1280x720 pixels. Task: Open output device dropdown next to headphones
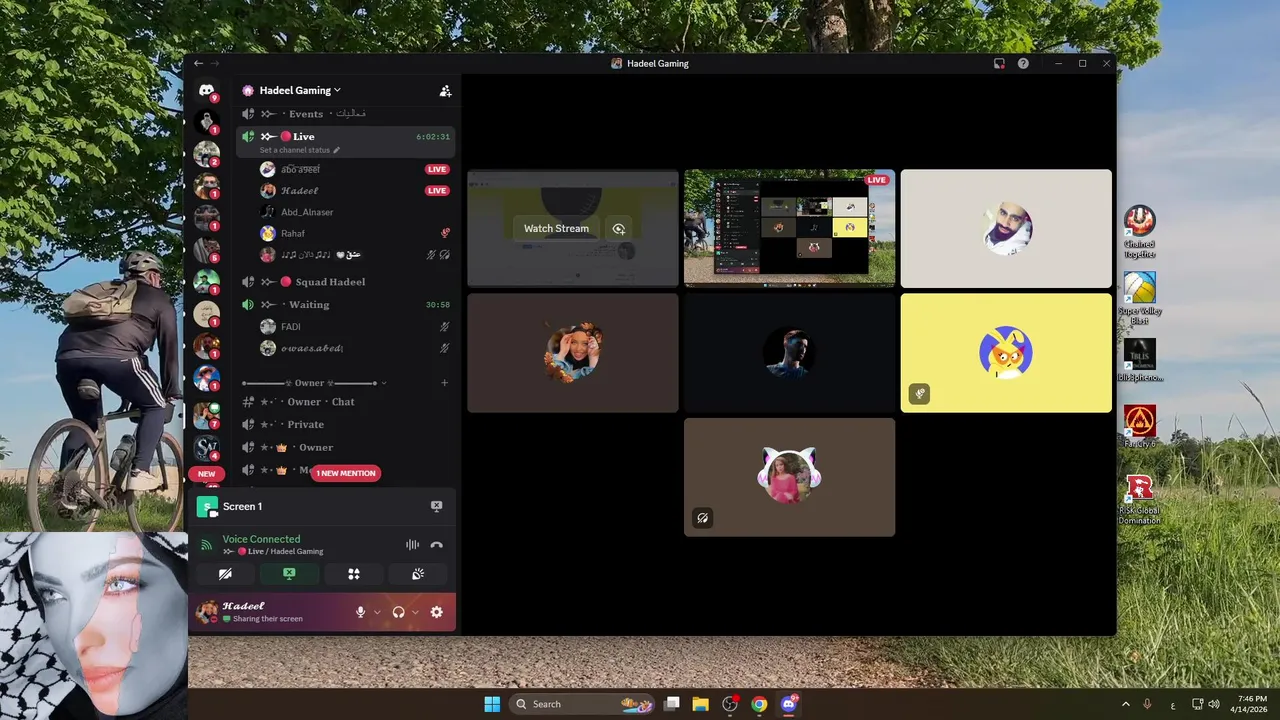click(415, 612)
